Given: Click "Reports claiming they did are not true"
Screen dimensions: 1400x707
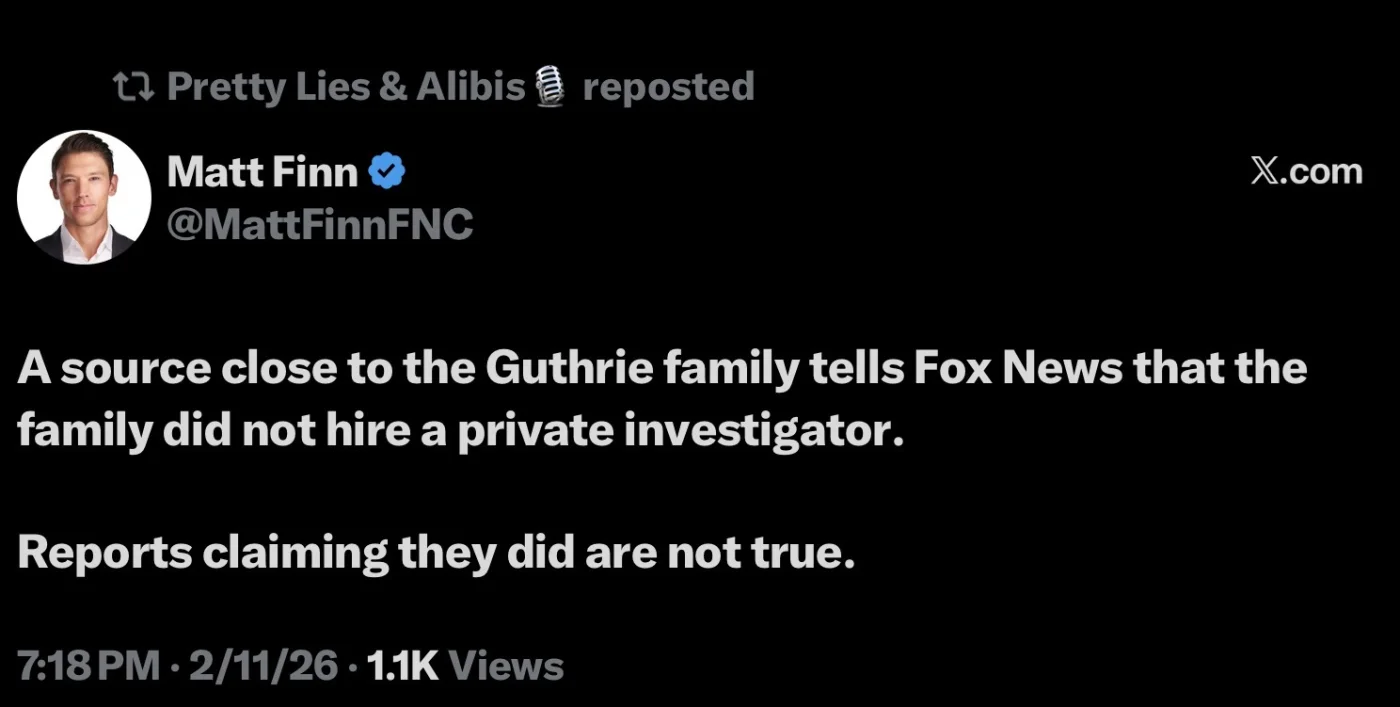Looking at the screenshot, I should click(x=436, y=554).
